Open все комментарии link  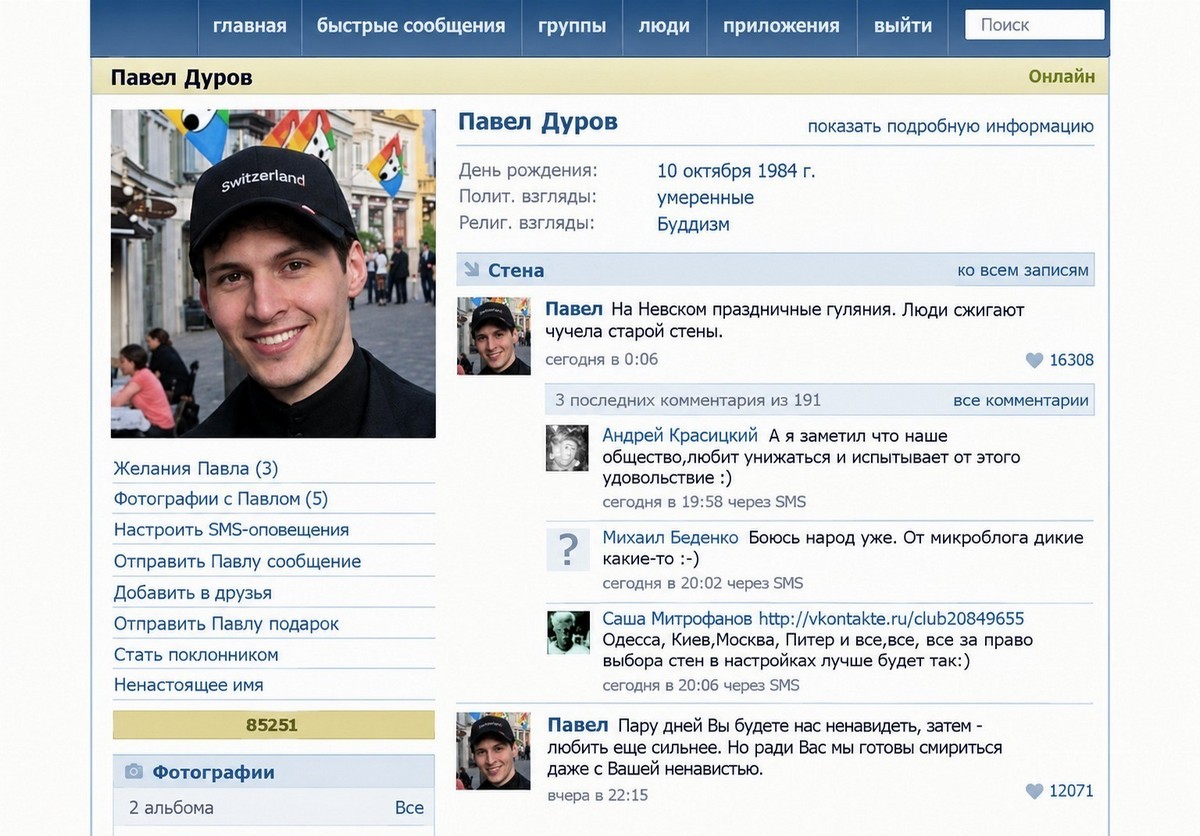coord(1021,400)
